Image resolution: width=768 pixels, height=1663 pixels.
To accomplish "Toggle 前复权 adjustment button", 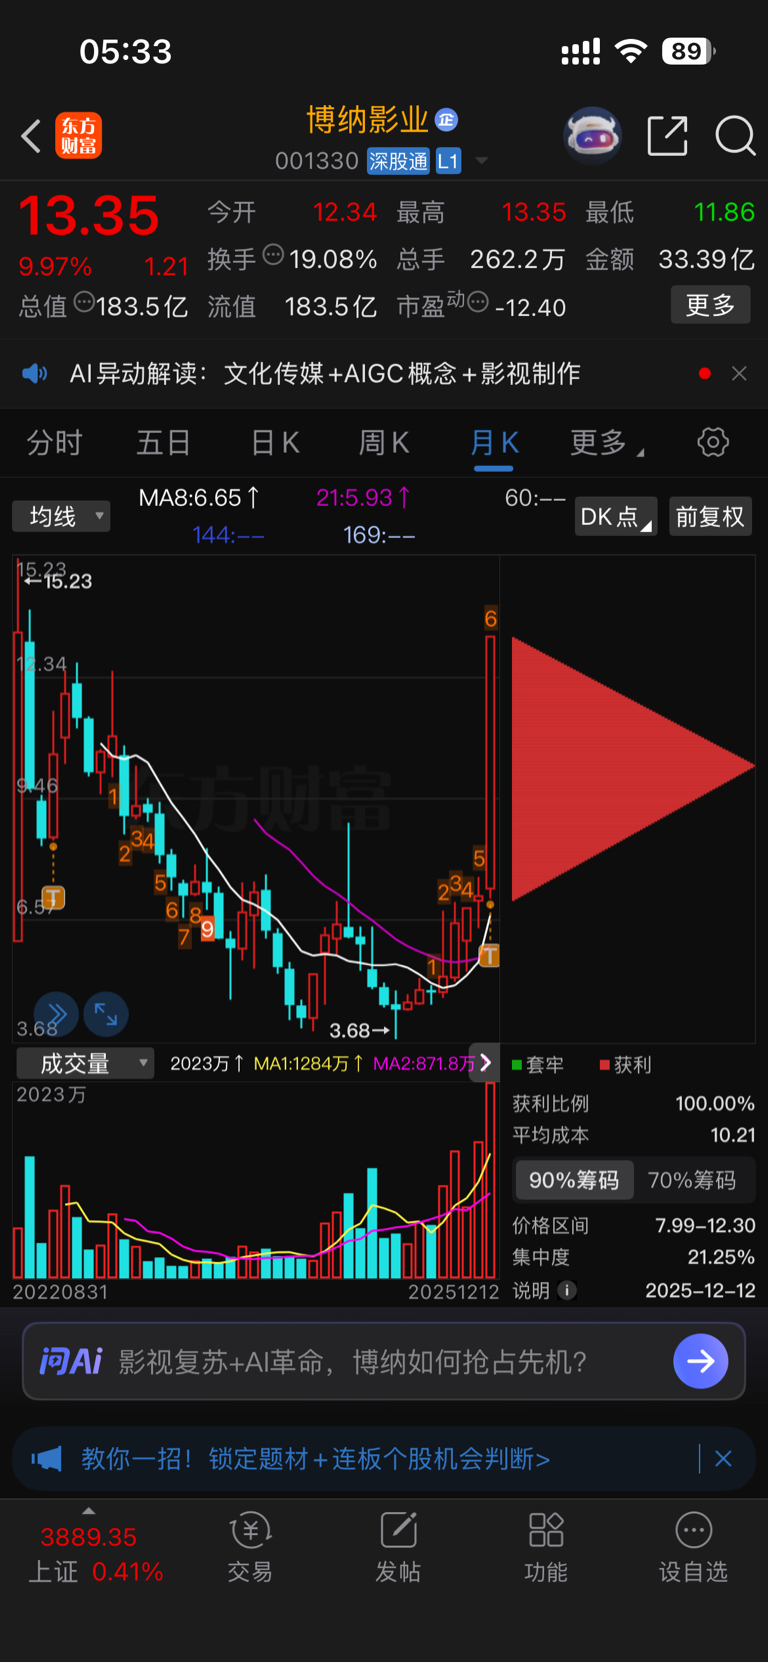I will click(710, 516).
